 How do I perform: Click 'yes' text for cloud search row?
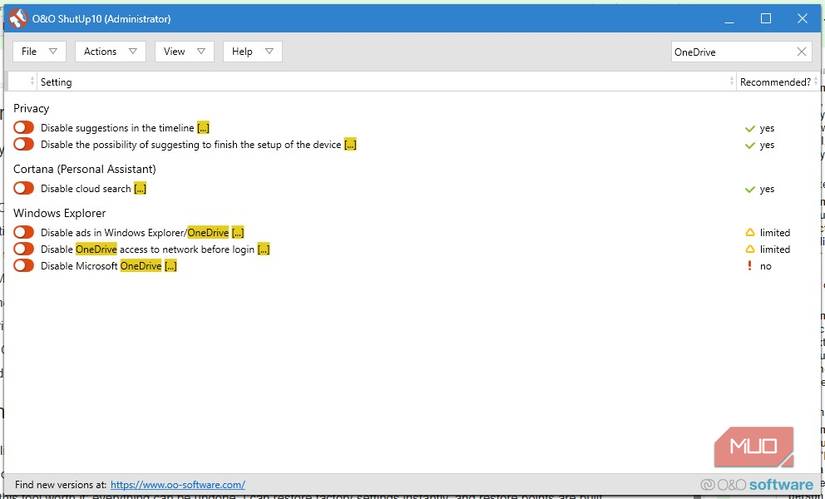(x=767, y=189)
